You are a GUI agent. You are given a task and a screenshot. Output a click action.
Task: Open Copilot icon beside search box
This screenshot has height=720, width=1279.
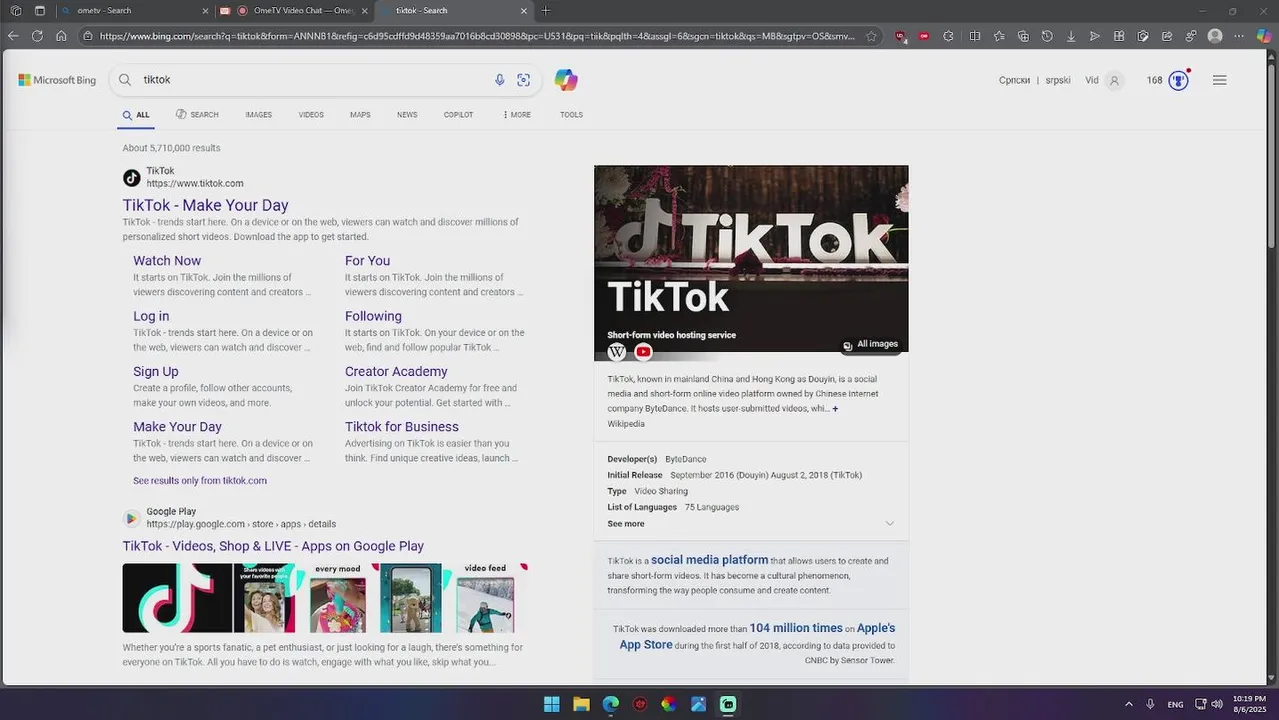click(566, 80)
